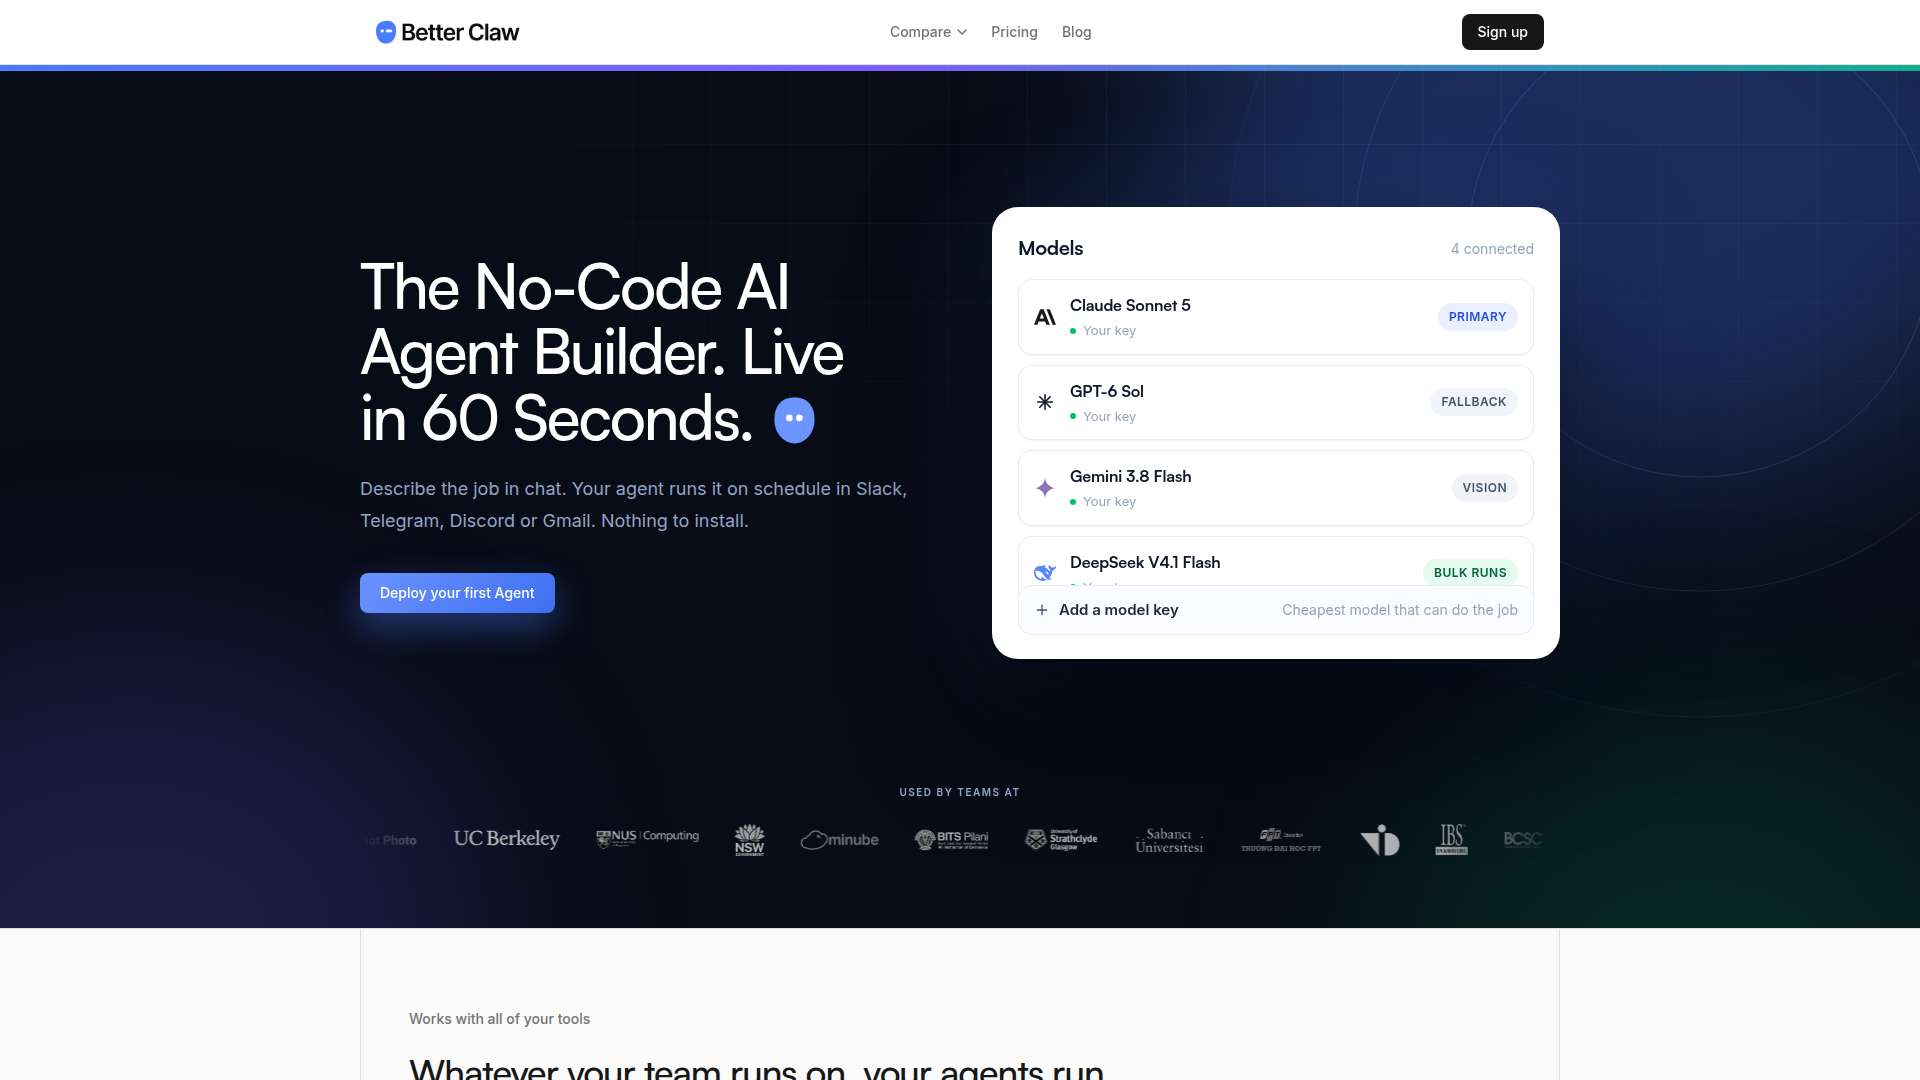Click the Better Claw logo icon

[386, 32]
